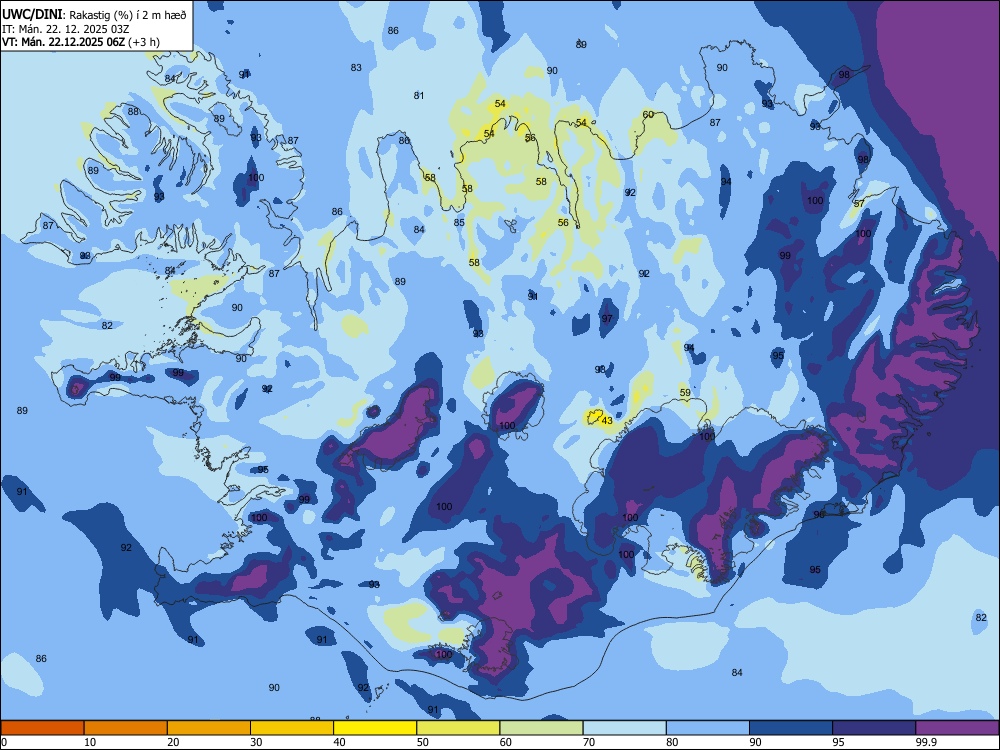
Task: Select the pale blue 70–80 legend swatch
Action: 624,728
